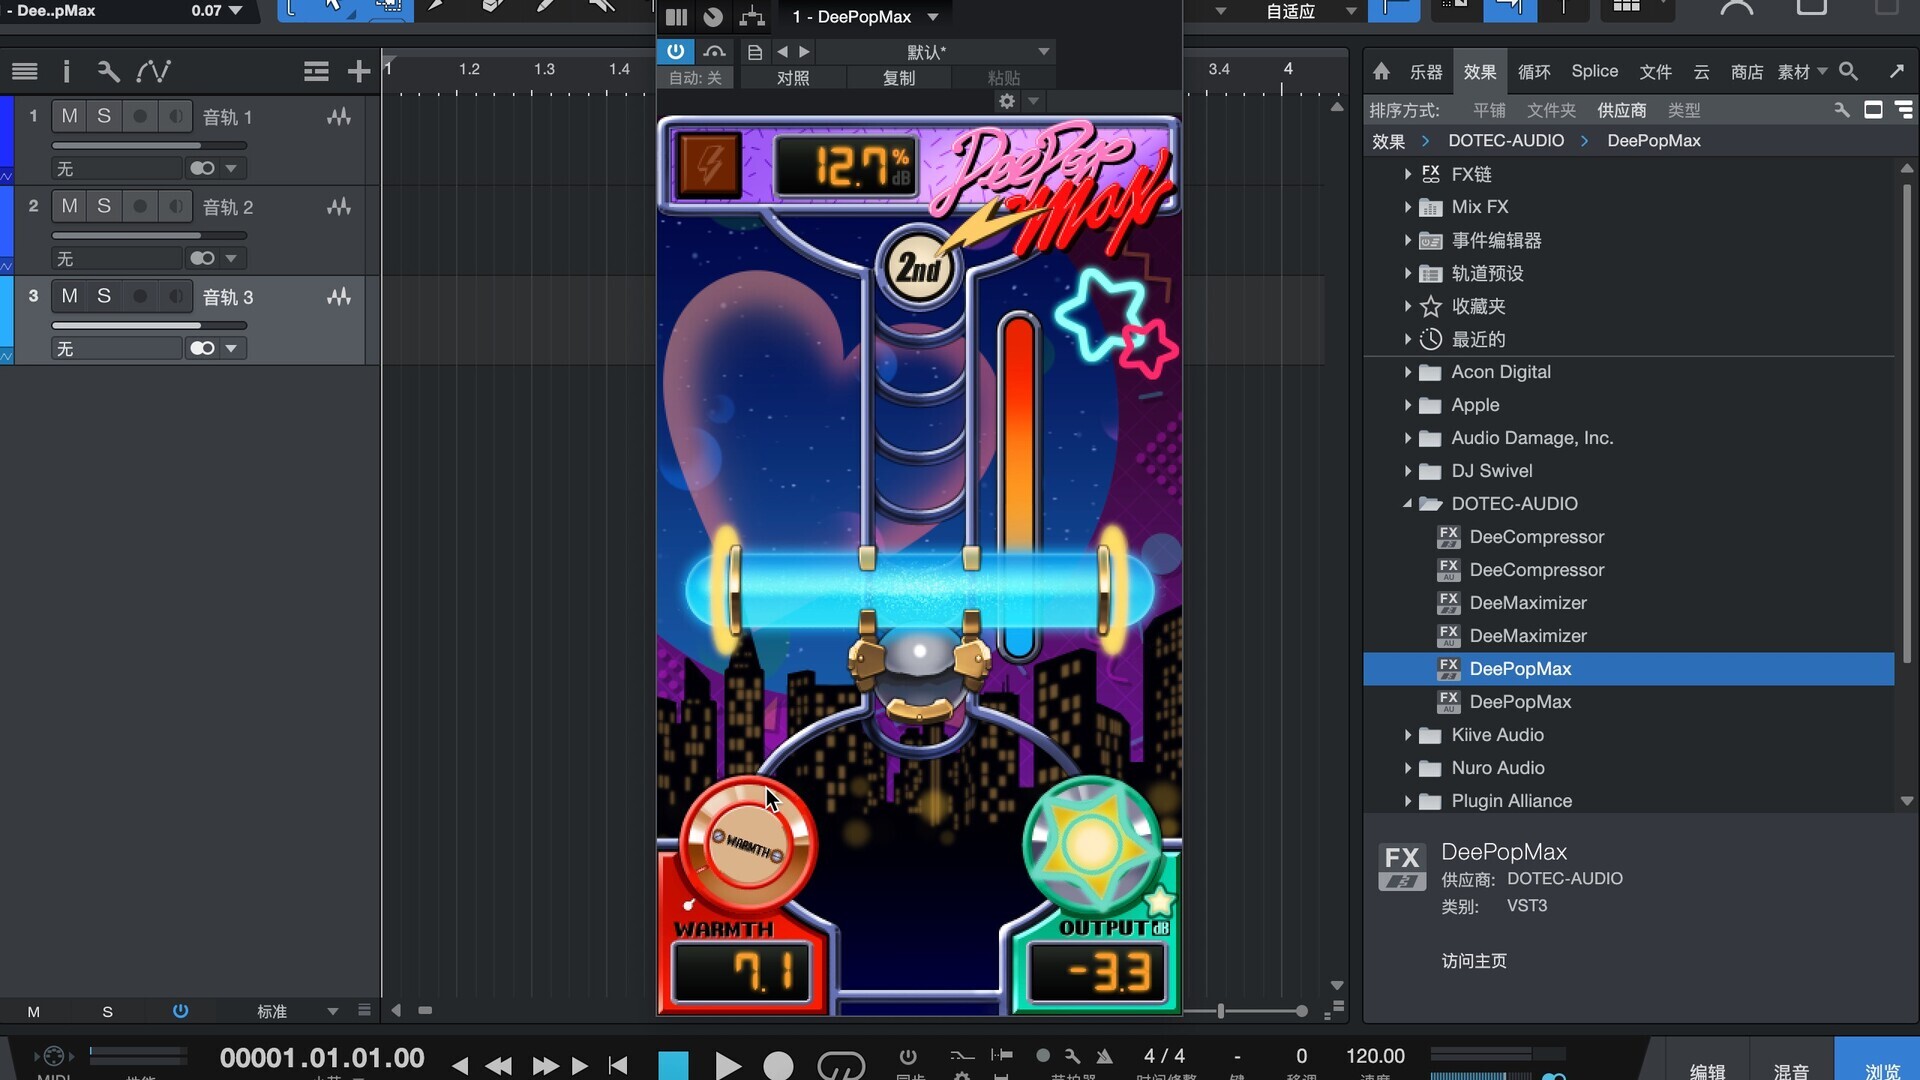1920x1080 pixels.
Task: Mute 音轨 1
Action: click(x=69, y=116)
